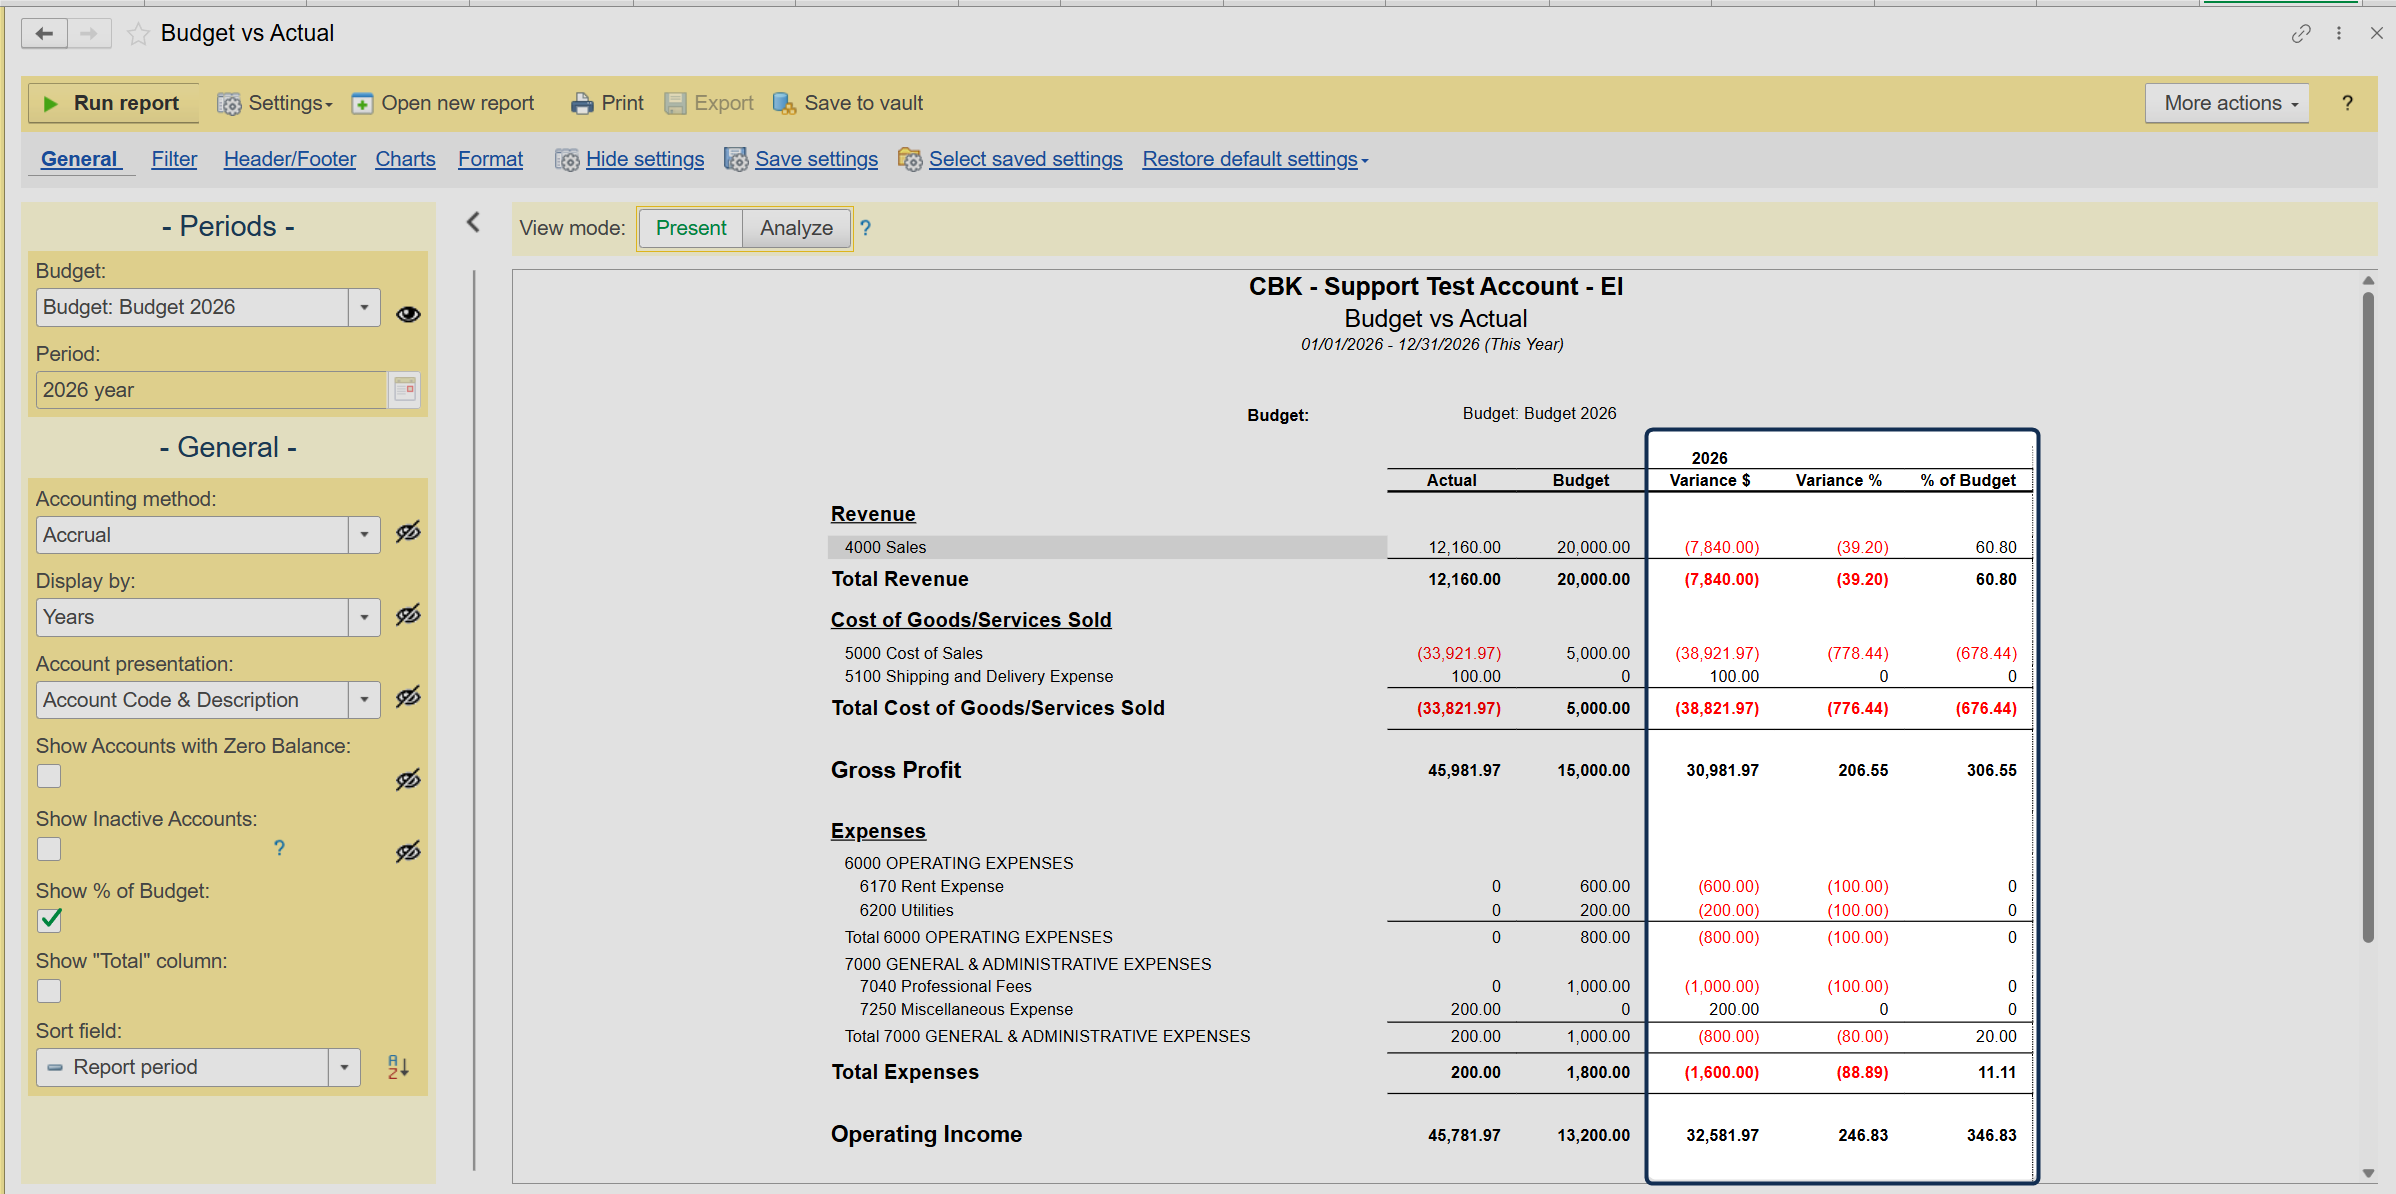Image resolution: width=2396 pixels, height=1194 pixels.
Task: Toggle the Budget field eye visibility icon
Action: pyautogui.click(x=408, y=314)
